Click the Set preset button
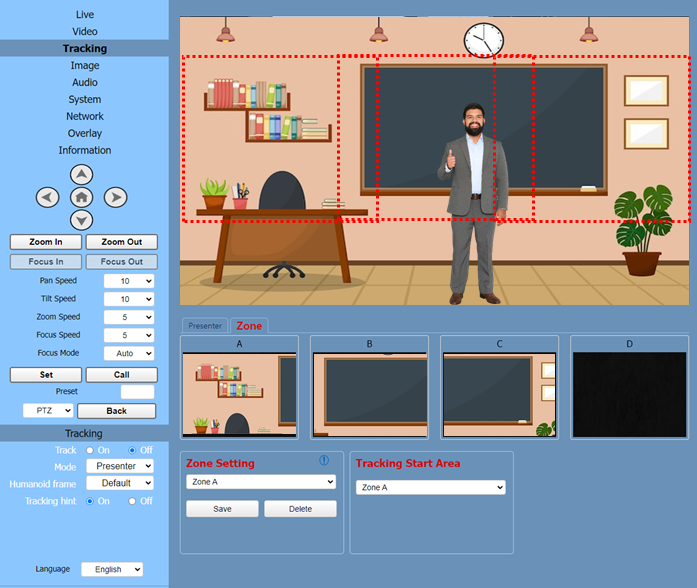Screen dimensions: 697x588 46,375
